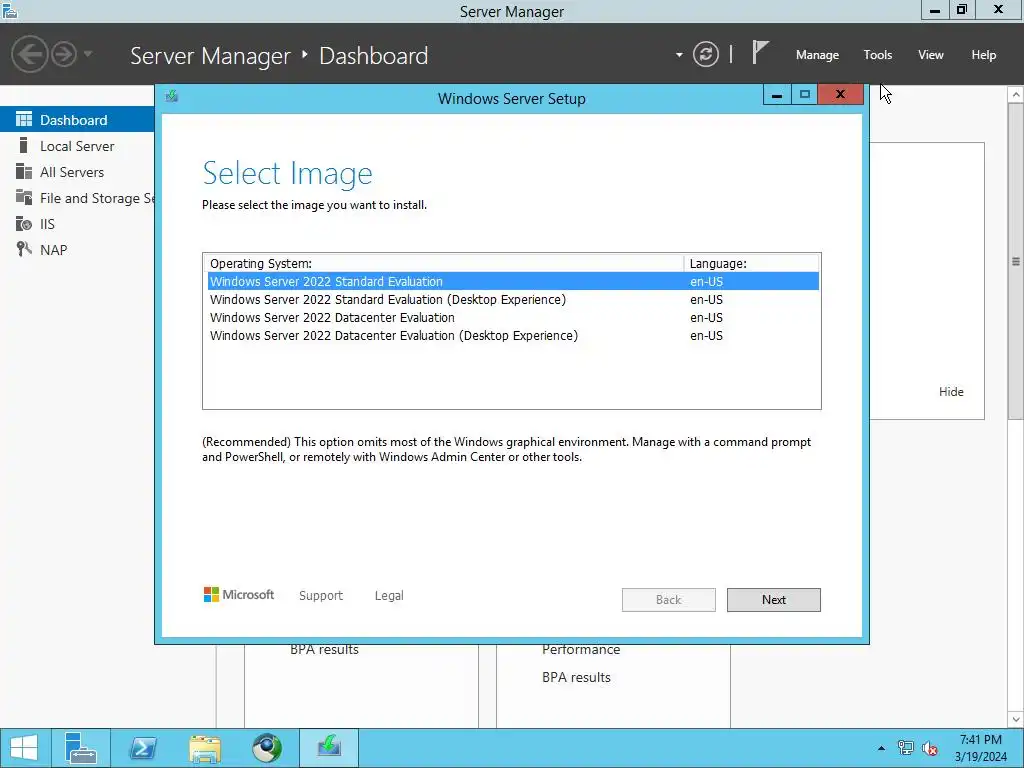
Task: Click the IIS role icon in sidebar
Action: tap(24, 223)
